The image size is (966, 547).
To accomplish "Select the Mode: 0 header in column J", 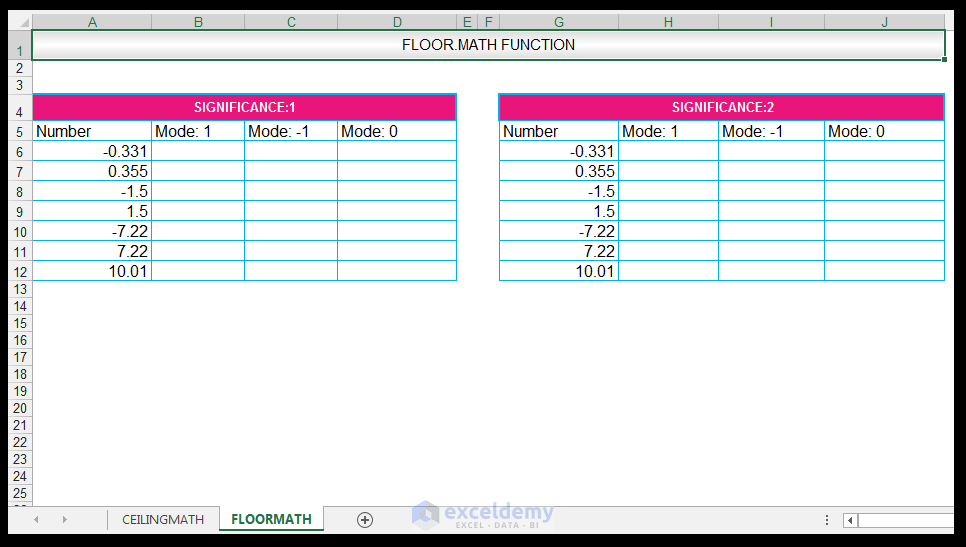I will tap(885, 131).
